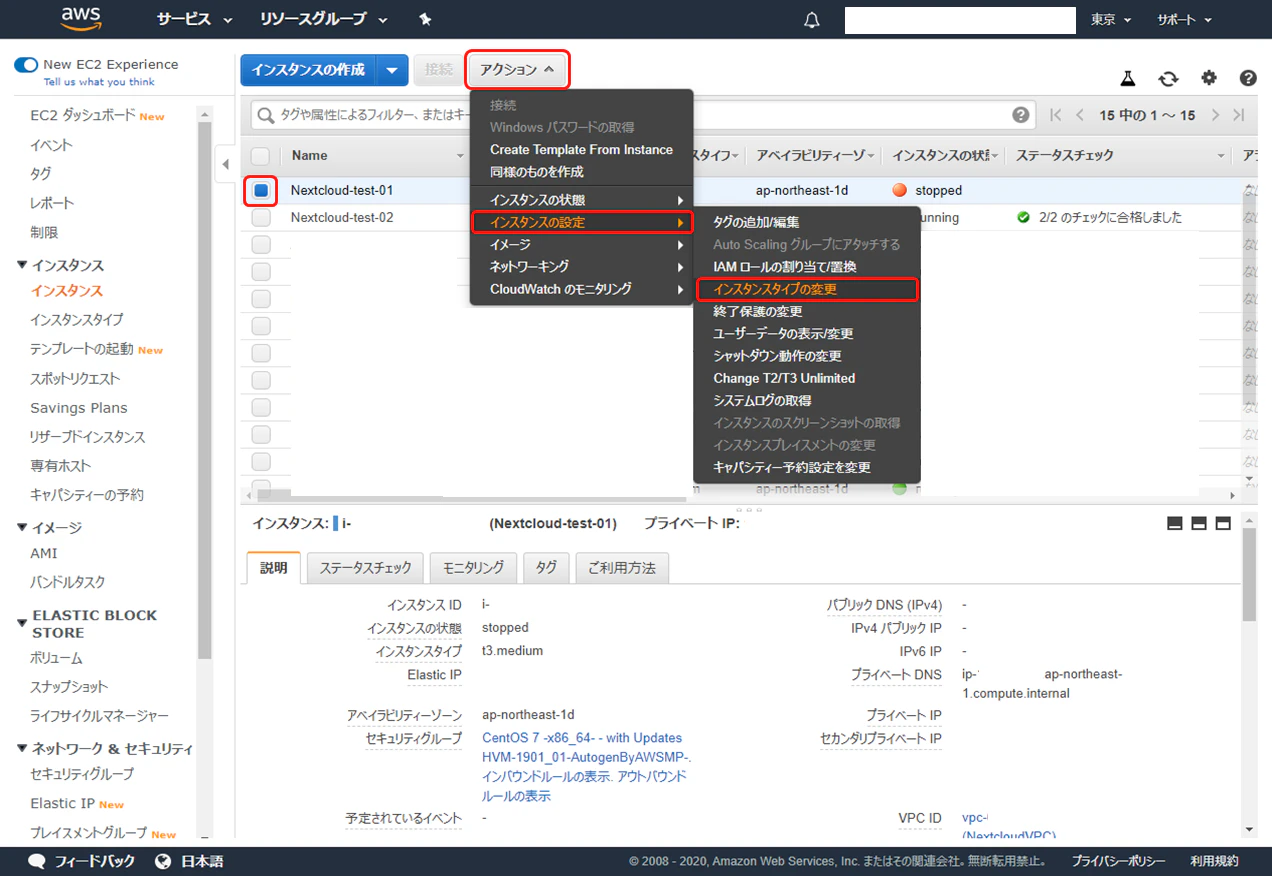This screenshot has height=876, width=1272.
Task: Toggle the select-all header checkbox
Action: [x=260, y=155]
